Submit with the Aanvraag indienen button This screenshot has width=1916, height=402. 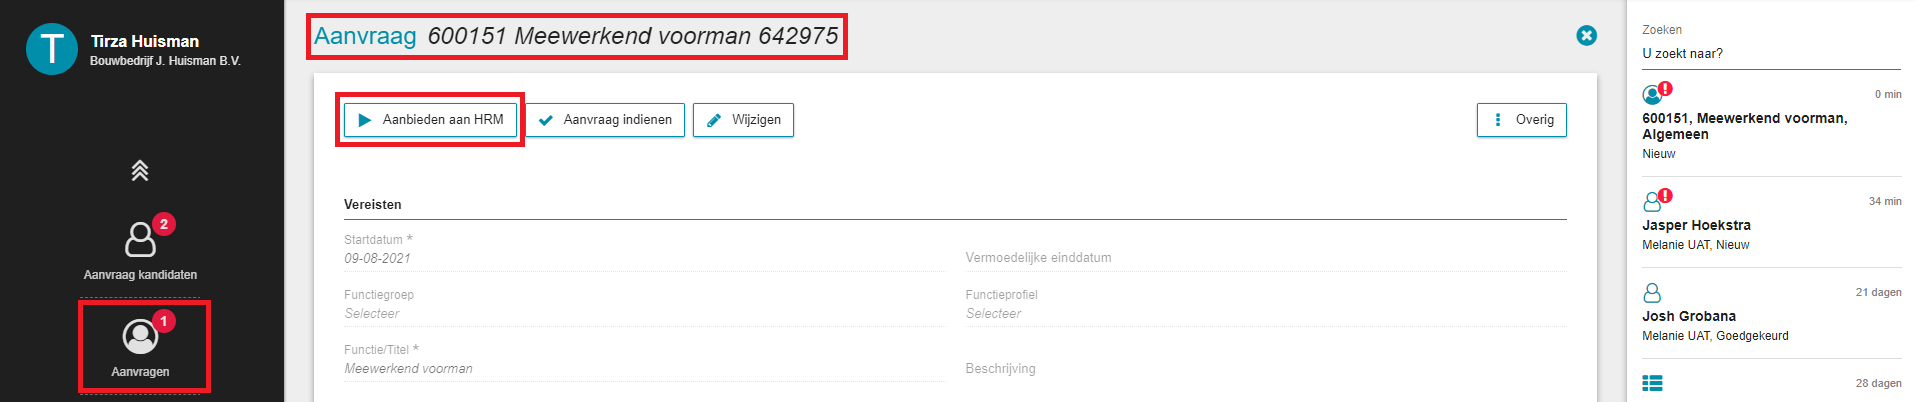(605, 120)
